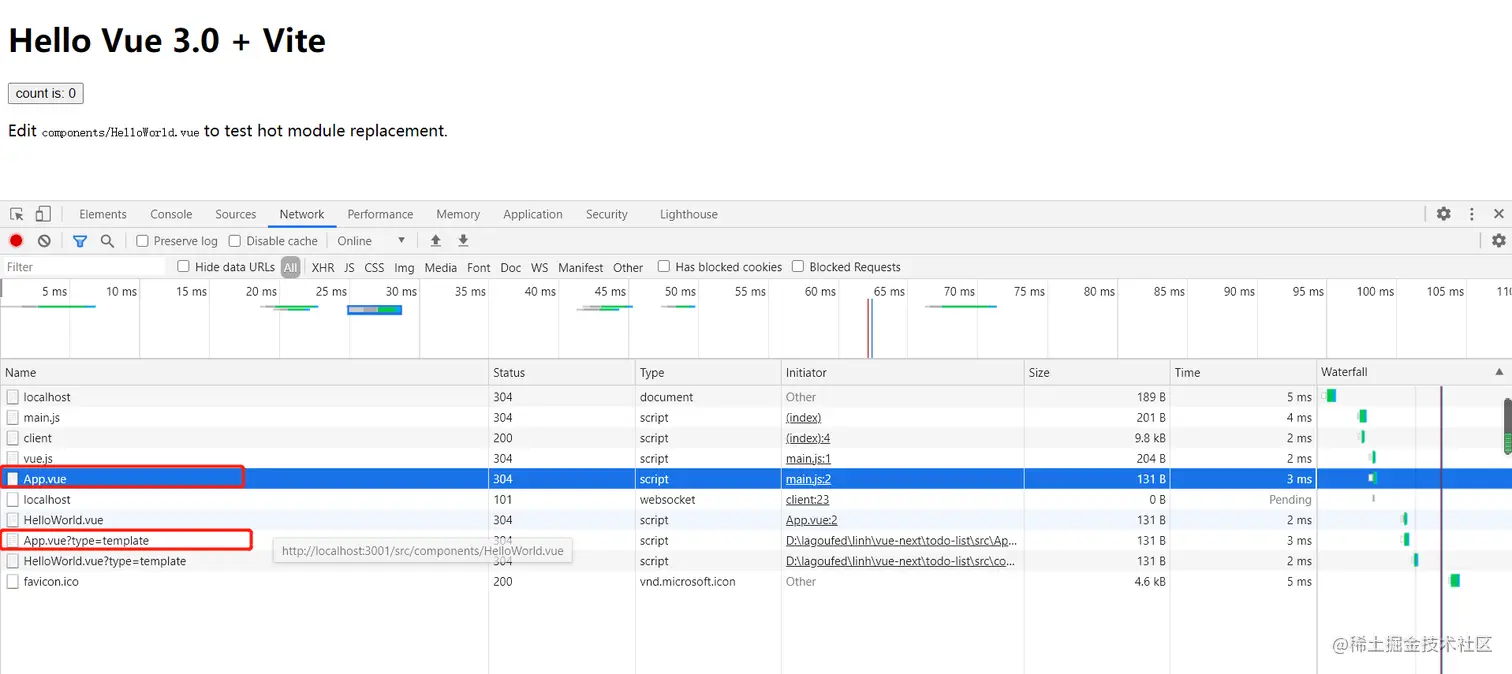Switch to the Elements tab
This screenshot has width=1512, height=674.
(103, 214)
